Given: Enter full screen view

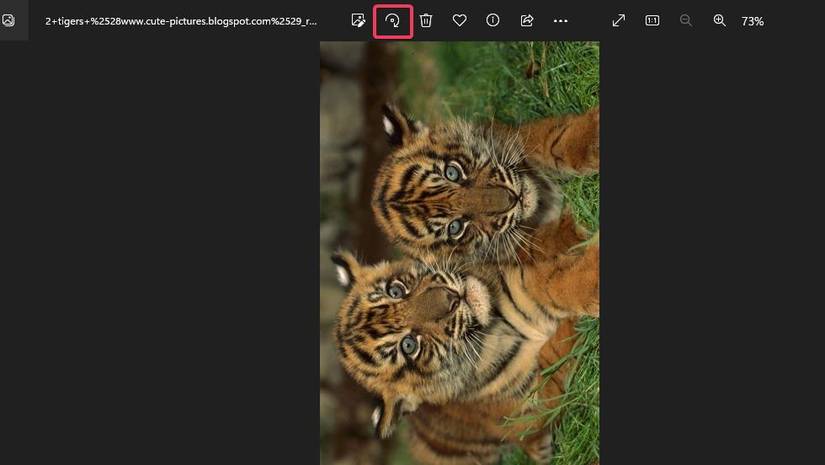Looking at the screenshot, I should 619,21.
